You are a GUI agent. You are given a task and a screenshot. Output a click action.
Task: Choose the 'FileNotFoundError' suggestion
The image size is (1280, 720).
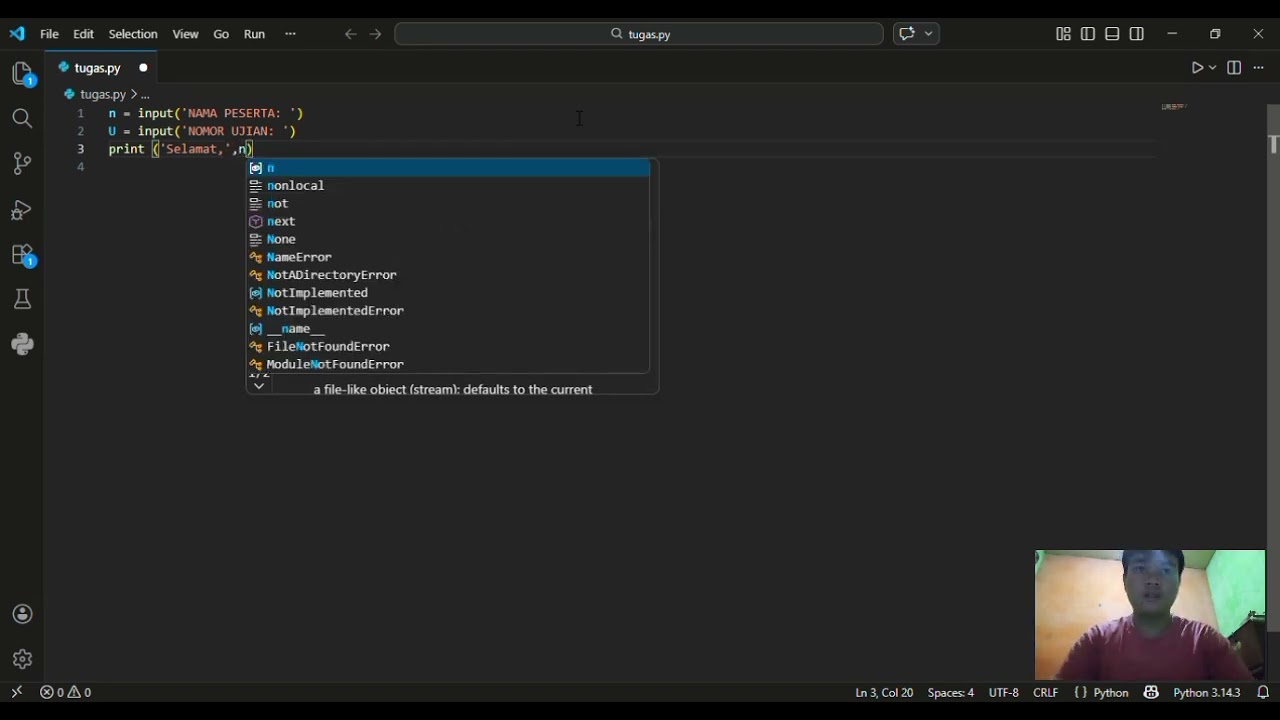448,347
